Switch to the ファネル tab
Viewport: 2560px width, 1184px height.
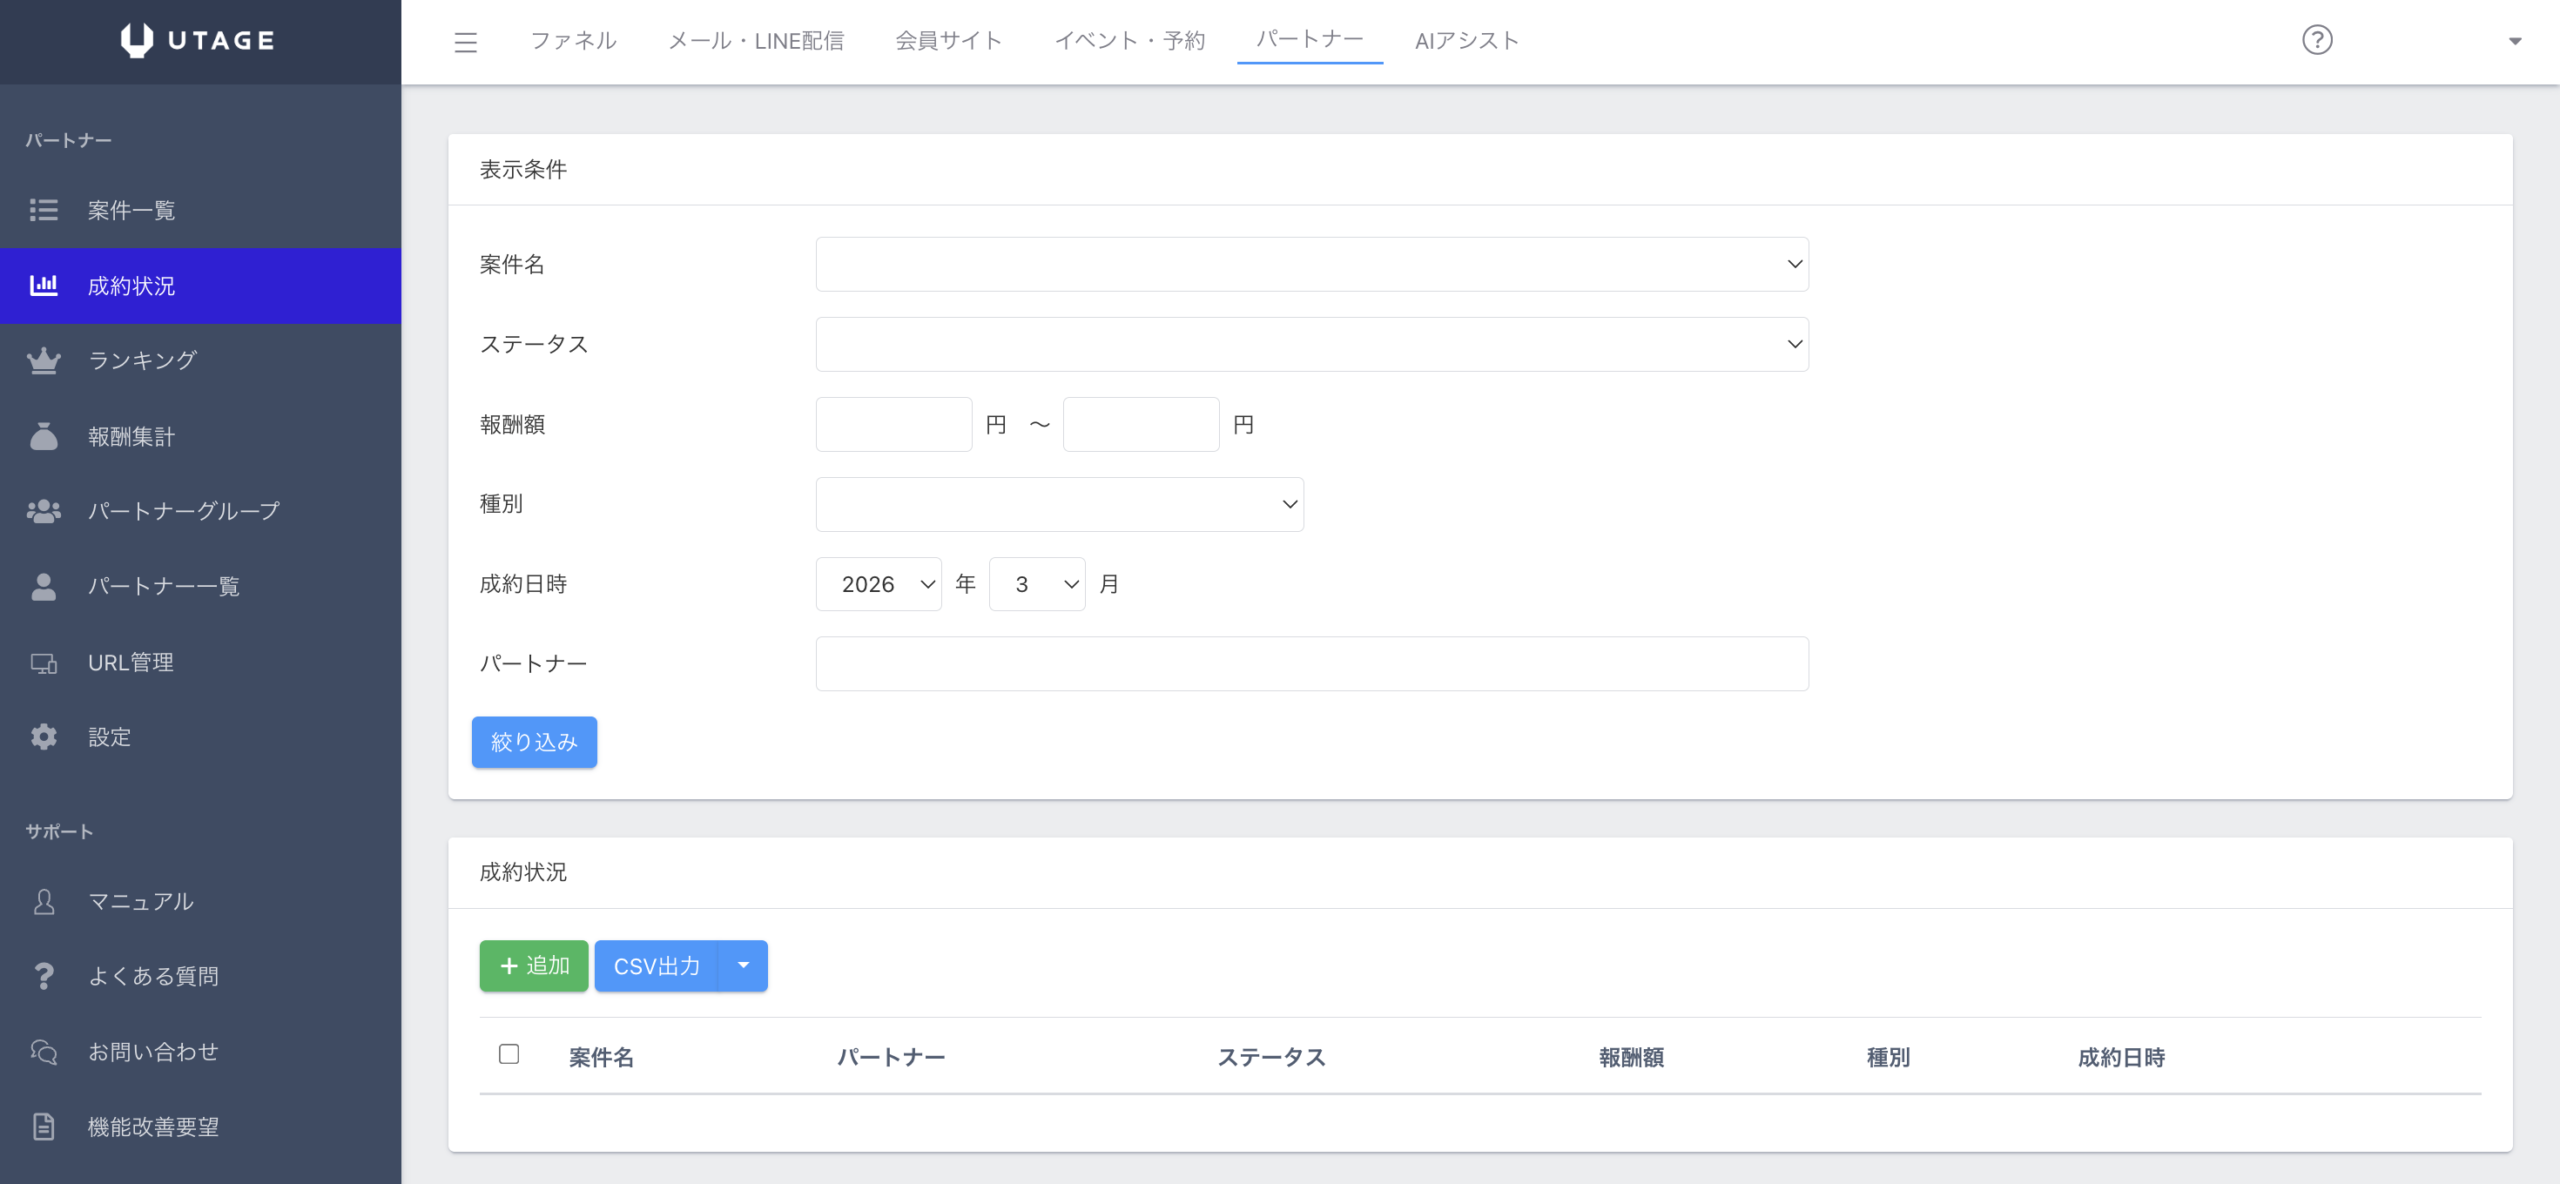click(x=573, y=41)
